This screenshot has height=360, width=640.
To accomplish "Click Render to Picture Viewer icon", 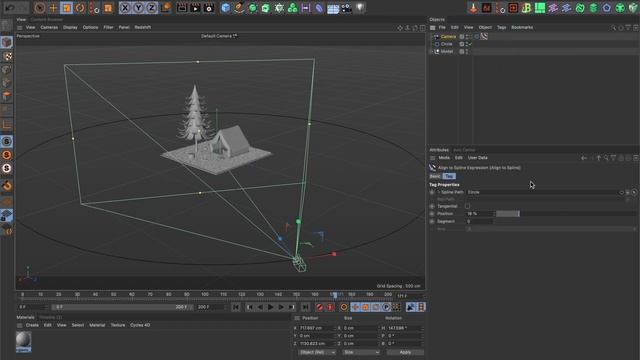I will tap(196, 8).
